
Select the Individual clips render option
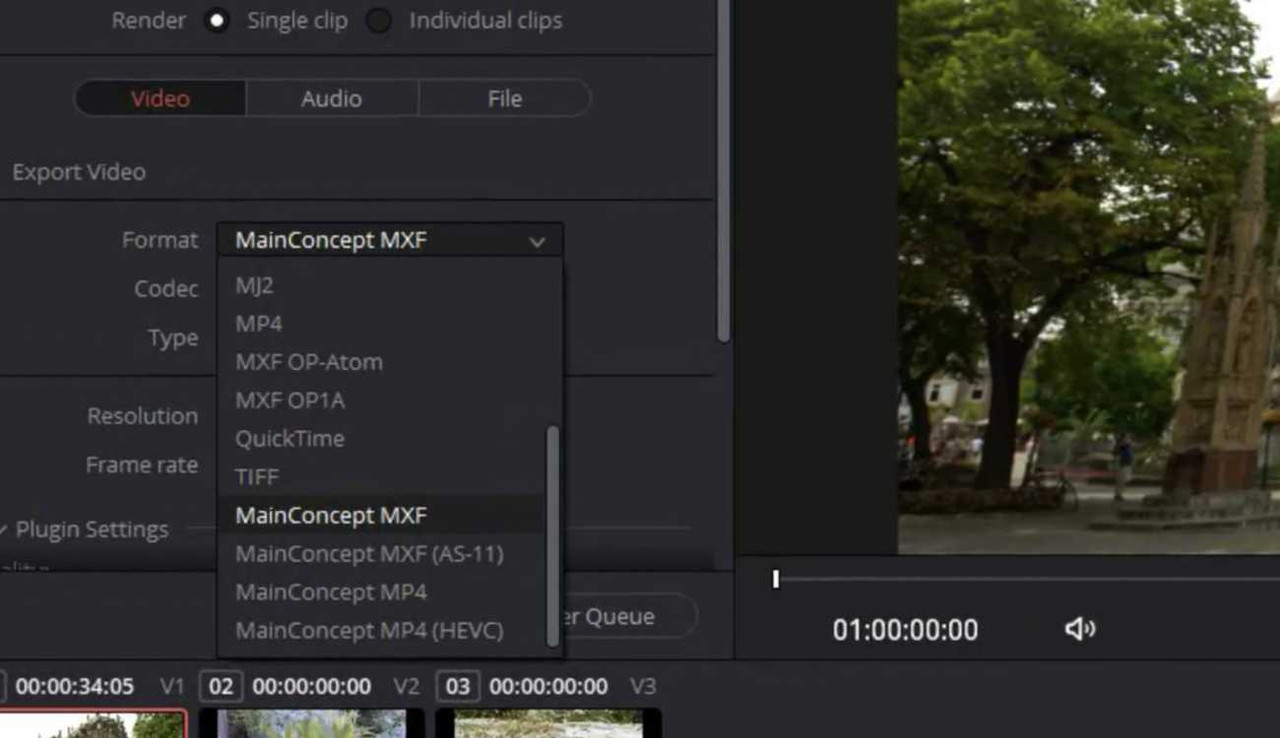[x=378, y=20]
